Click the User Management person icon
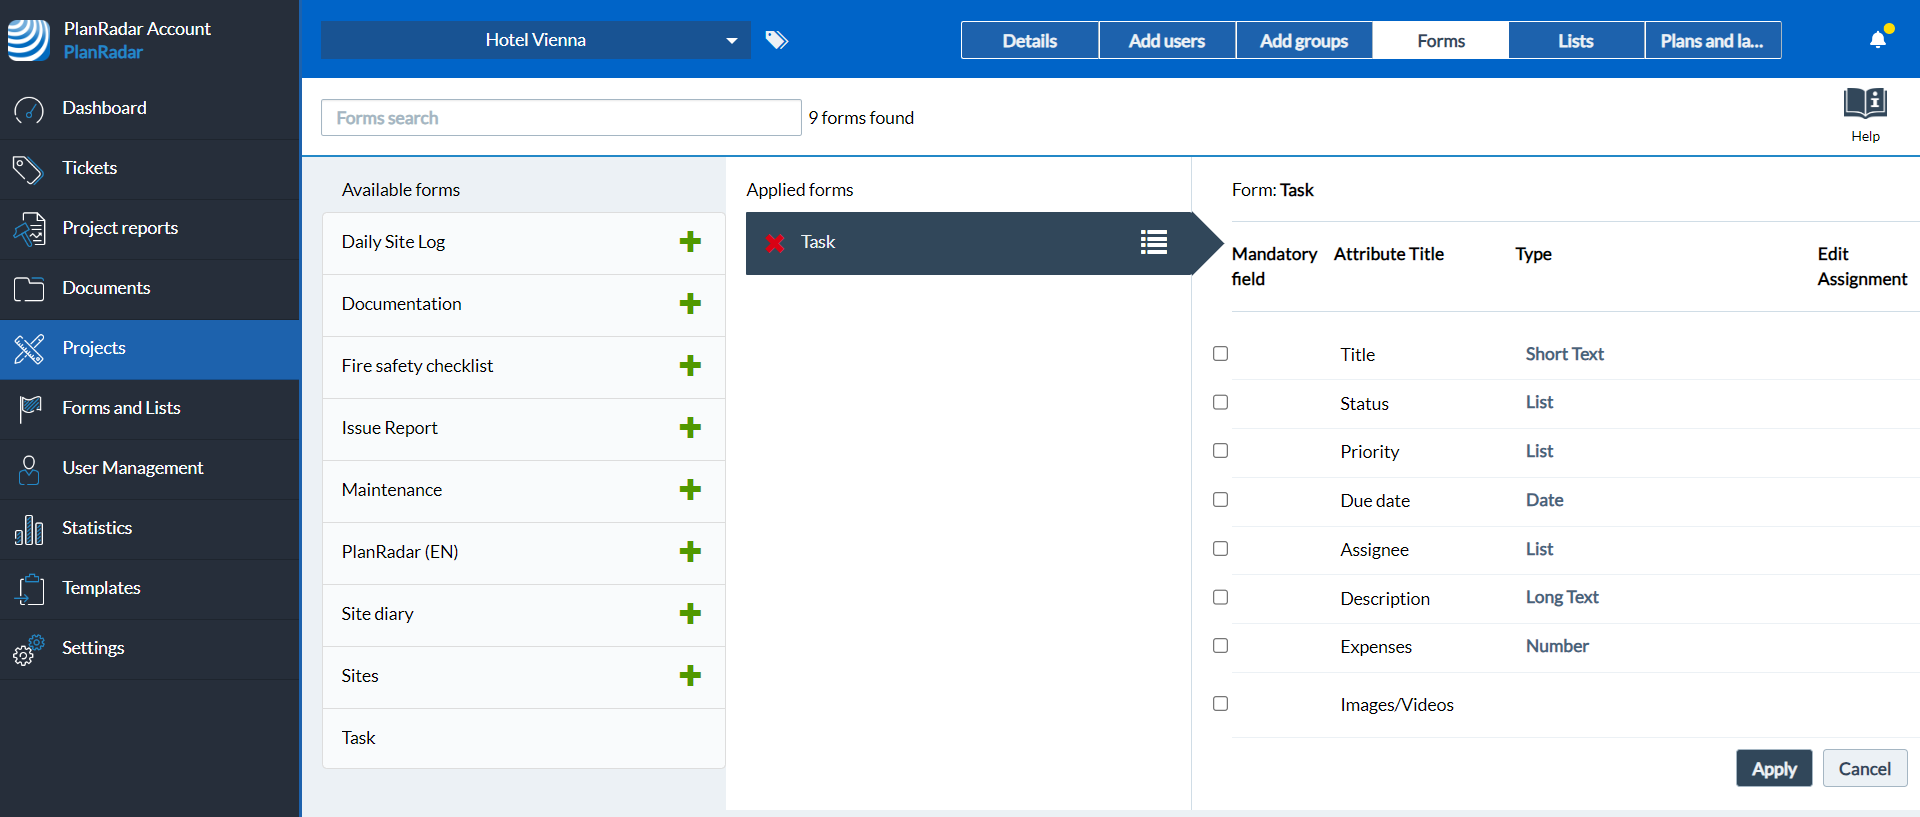The height and width of the screenshot is (817, 1920). click(29, 469)
